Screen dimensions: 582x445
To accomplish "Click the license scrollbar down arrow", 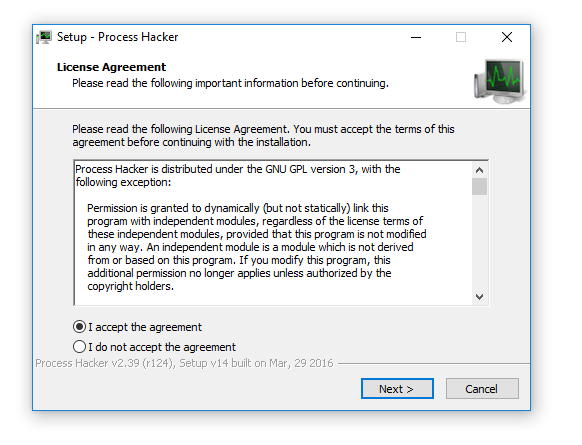I will (x=480, y=297).
